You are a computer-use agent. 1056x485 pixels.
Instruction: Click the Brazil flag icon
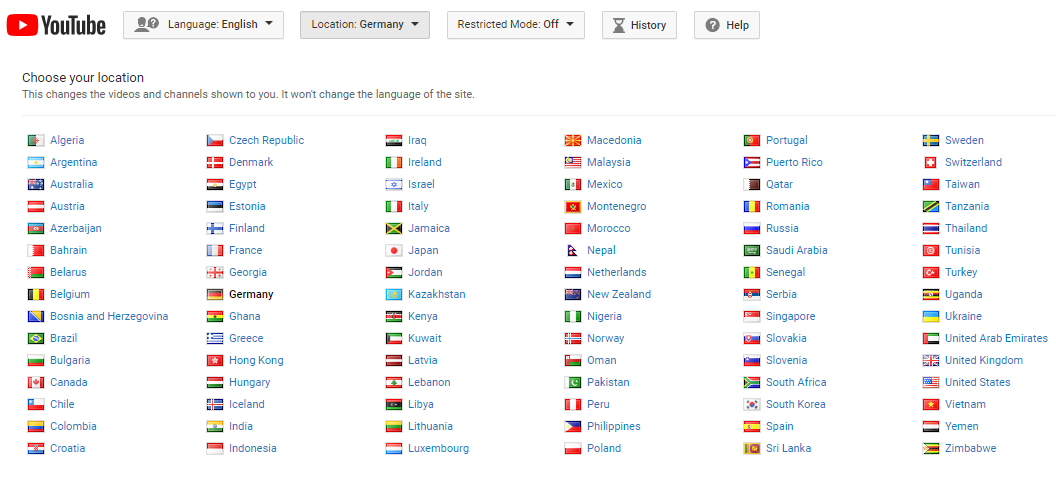point(36,338)
